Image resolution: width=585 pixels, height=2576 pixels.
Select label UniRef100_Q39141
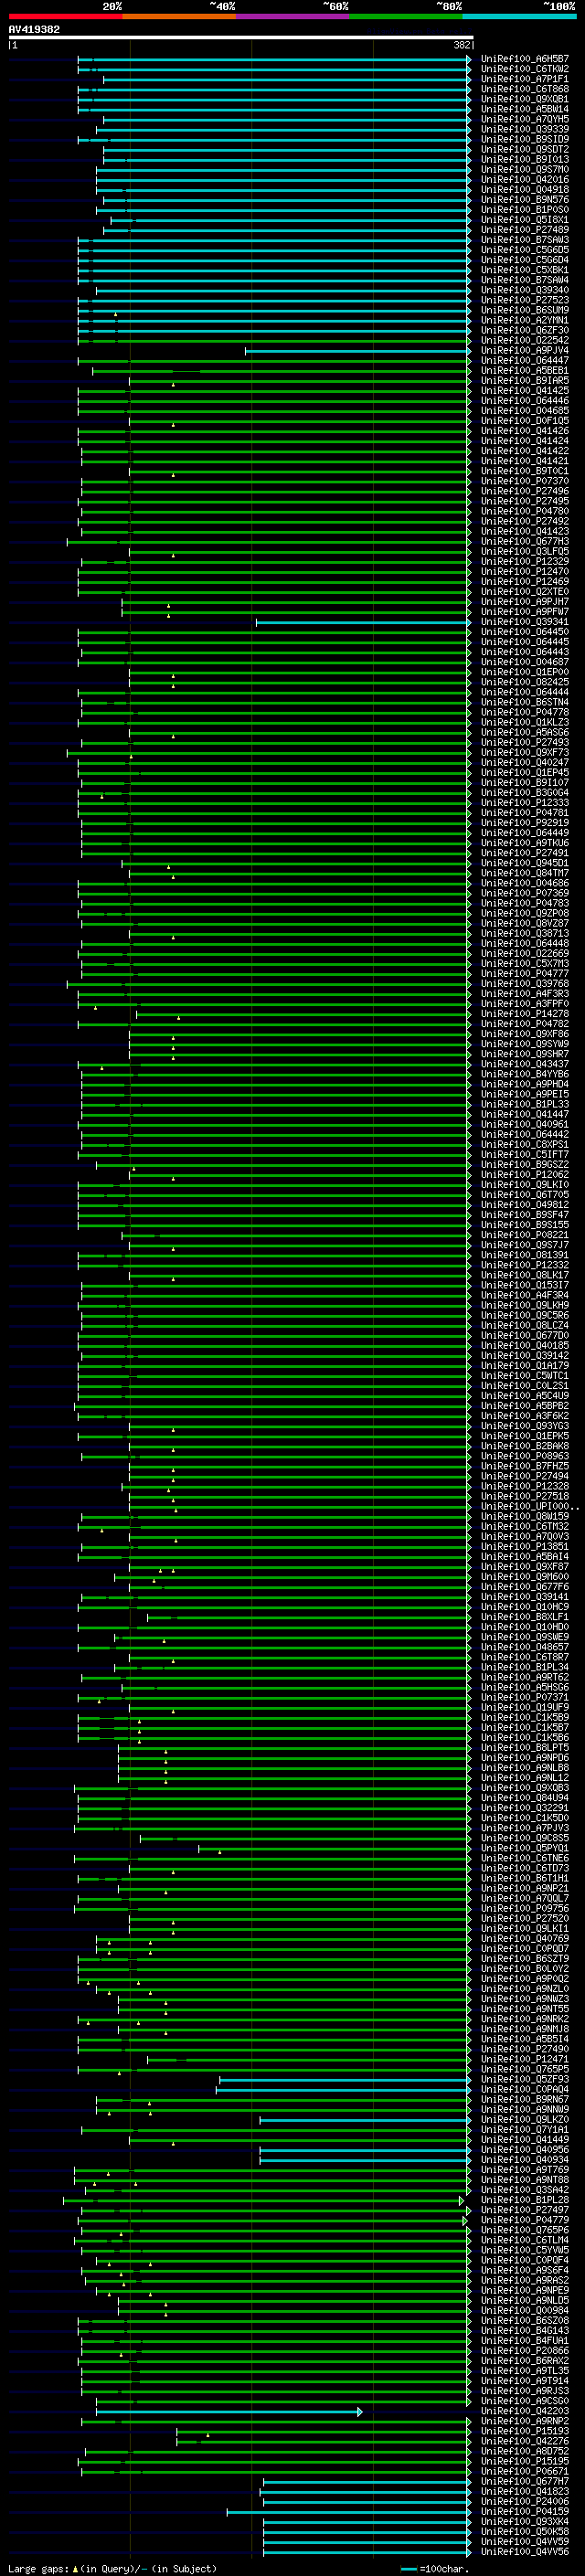pos(524,1597)
